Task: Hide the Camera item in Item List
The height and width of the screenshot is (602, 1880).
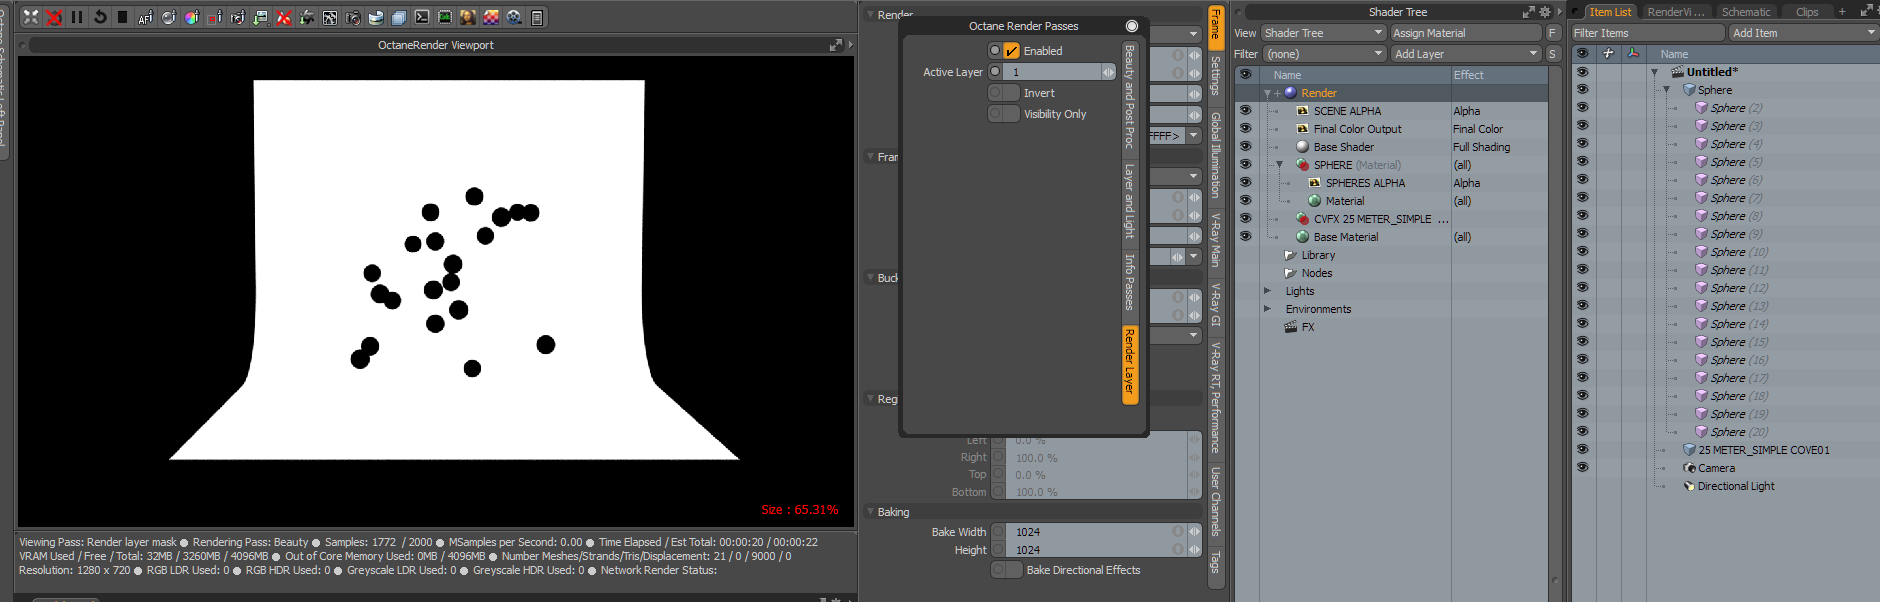Action: (x=1582, y=468)
